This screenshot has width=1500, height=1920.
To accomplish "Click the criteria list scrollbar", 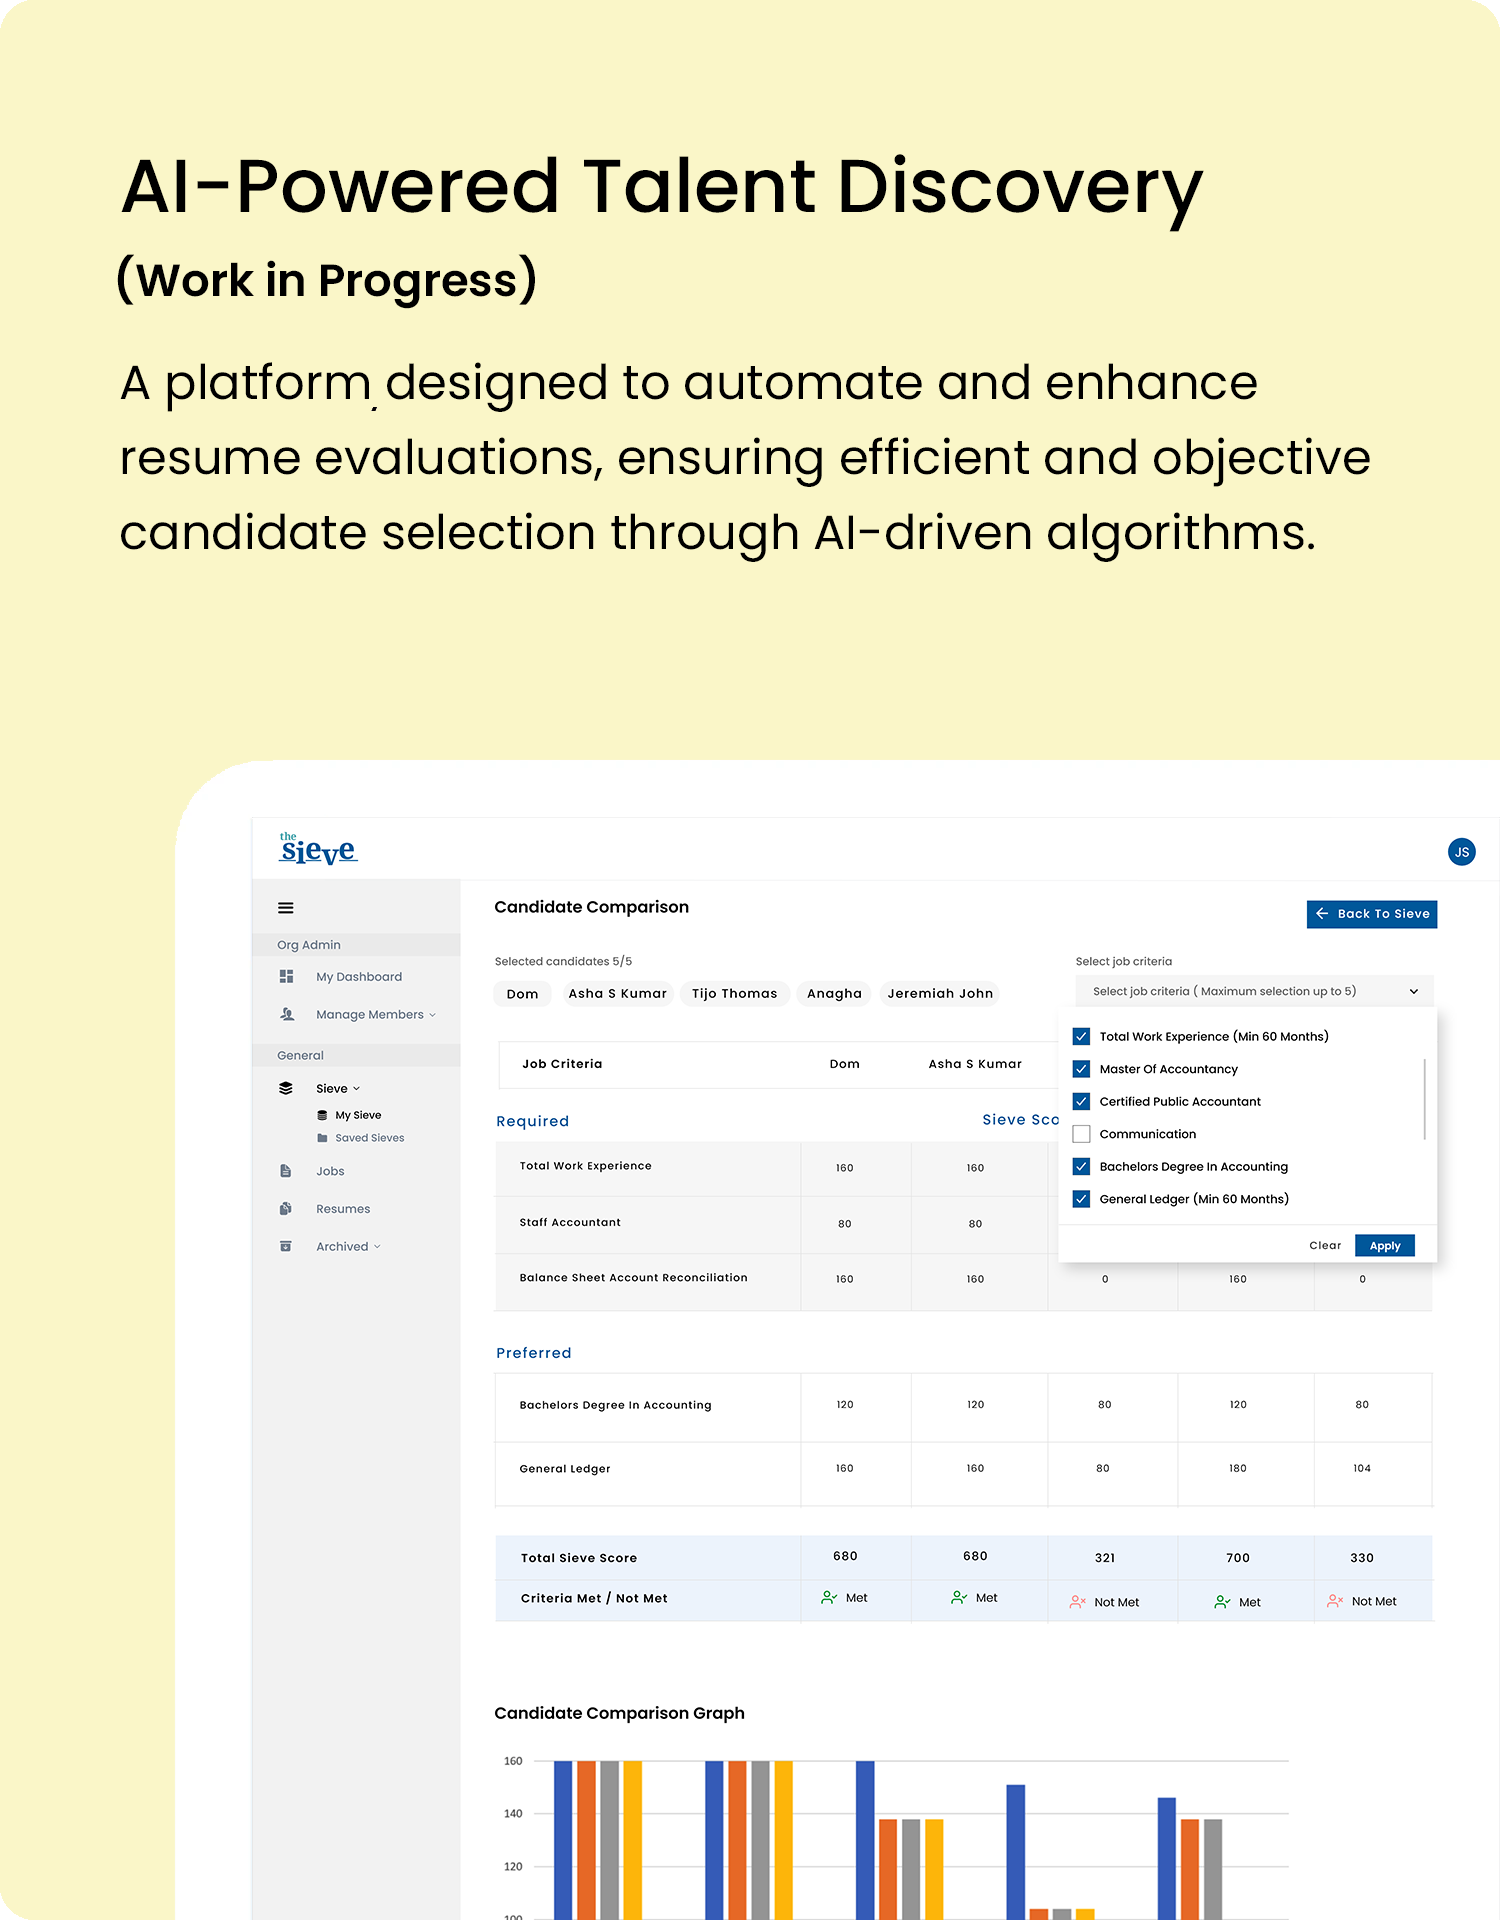I will (x=1424, y=1099).
